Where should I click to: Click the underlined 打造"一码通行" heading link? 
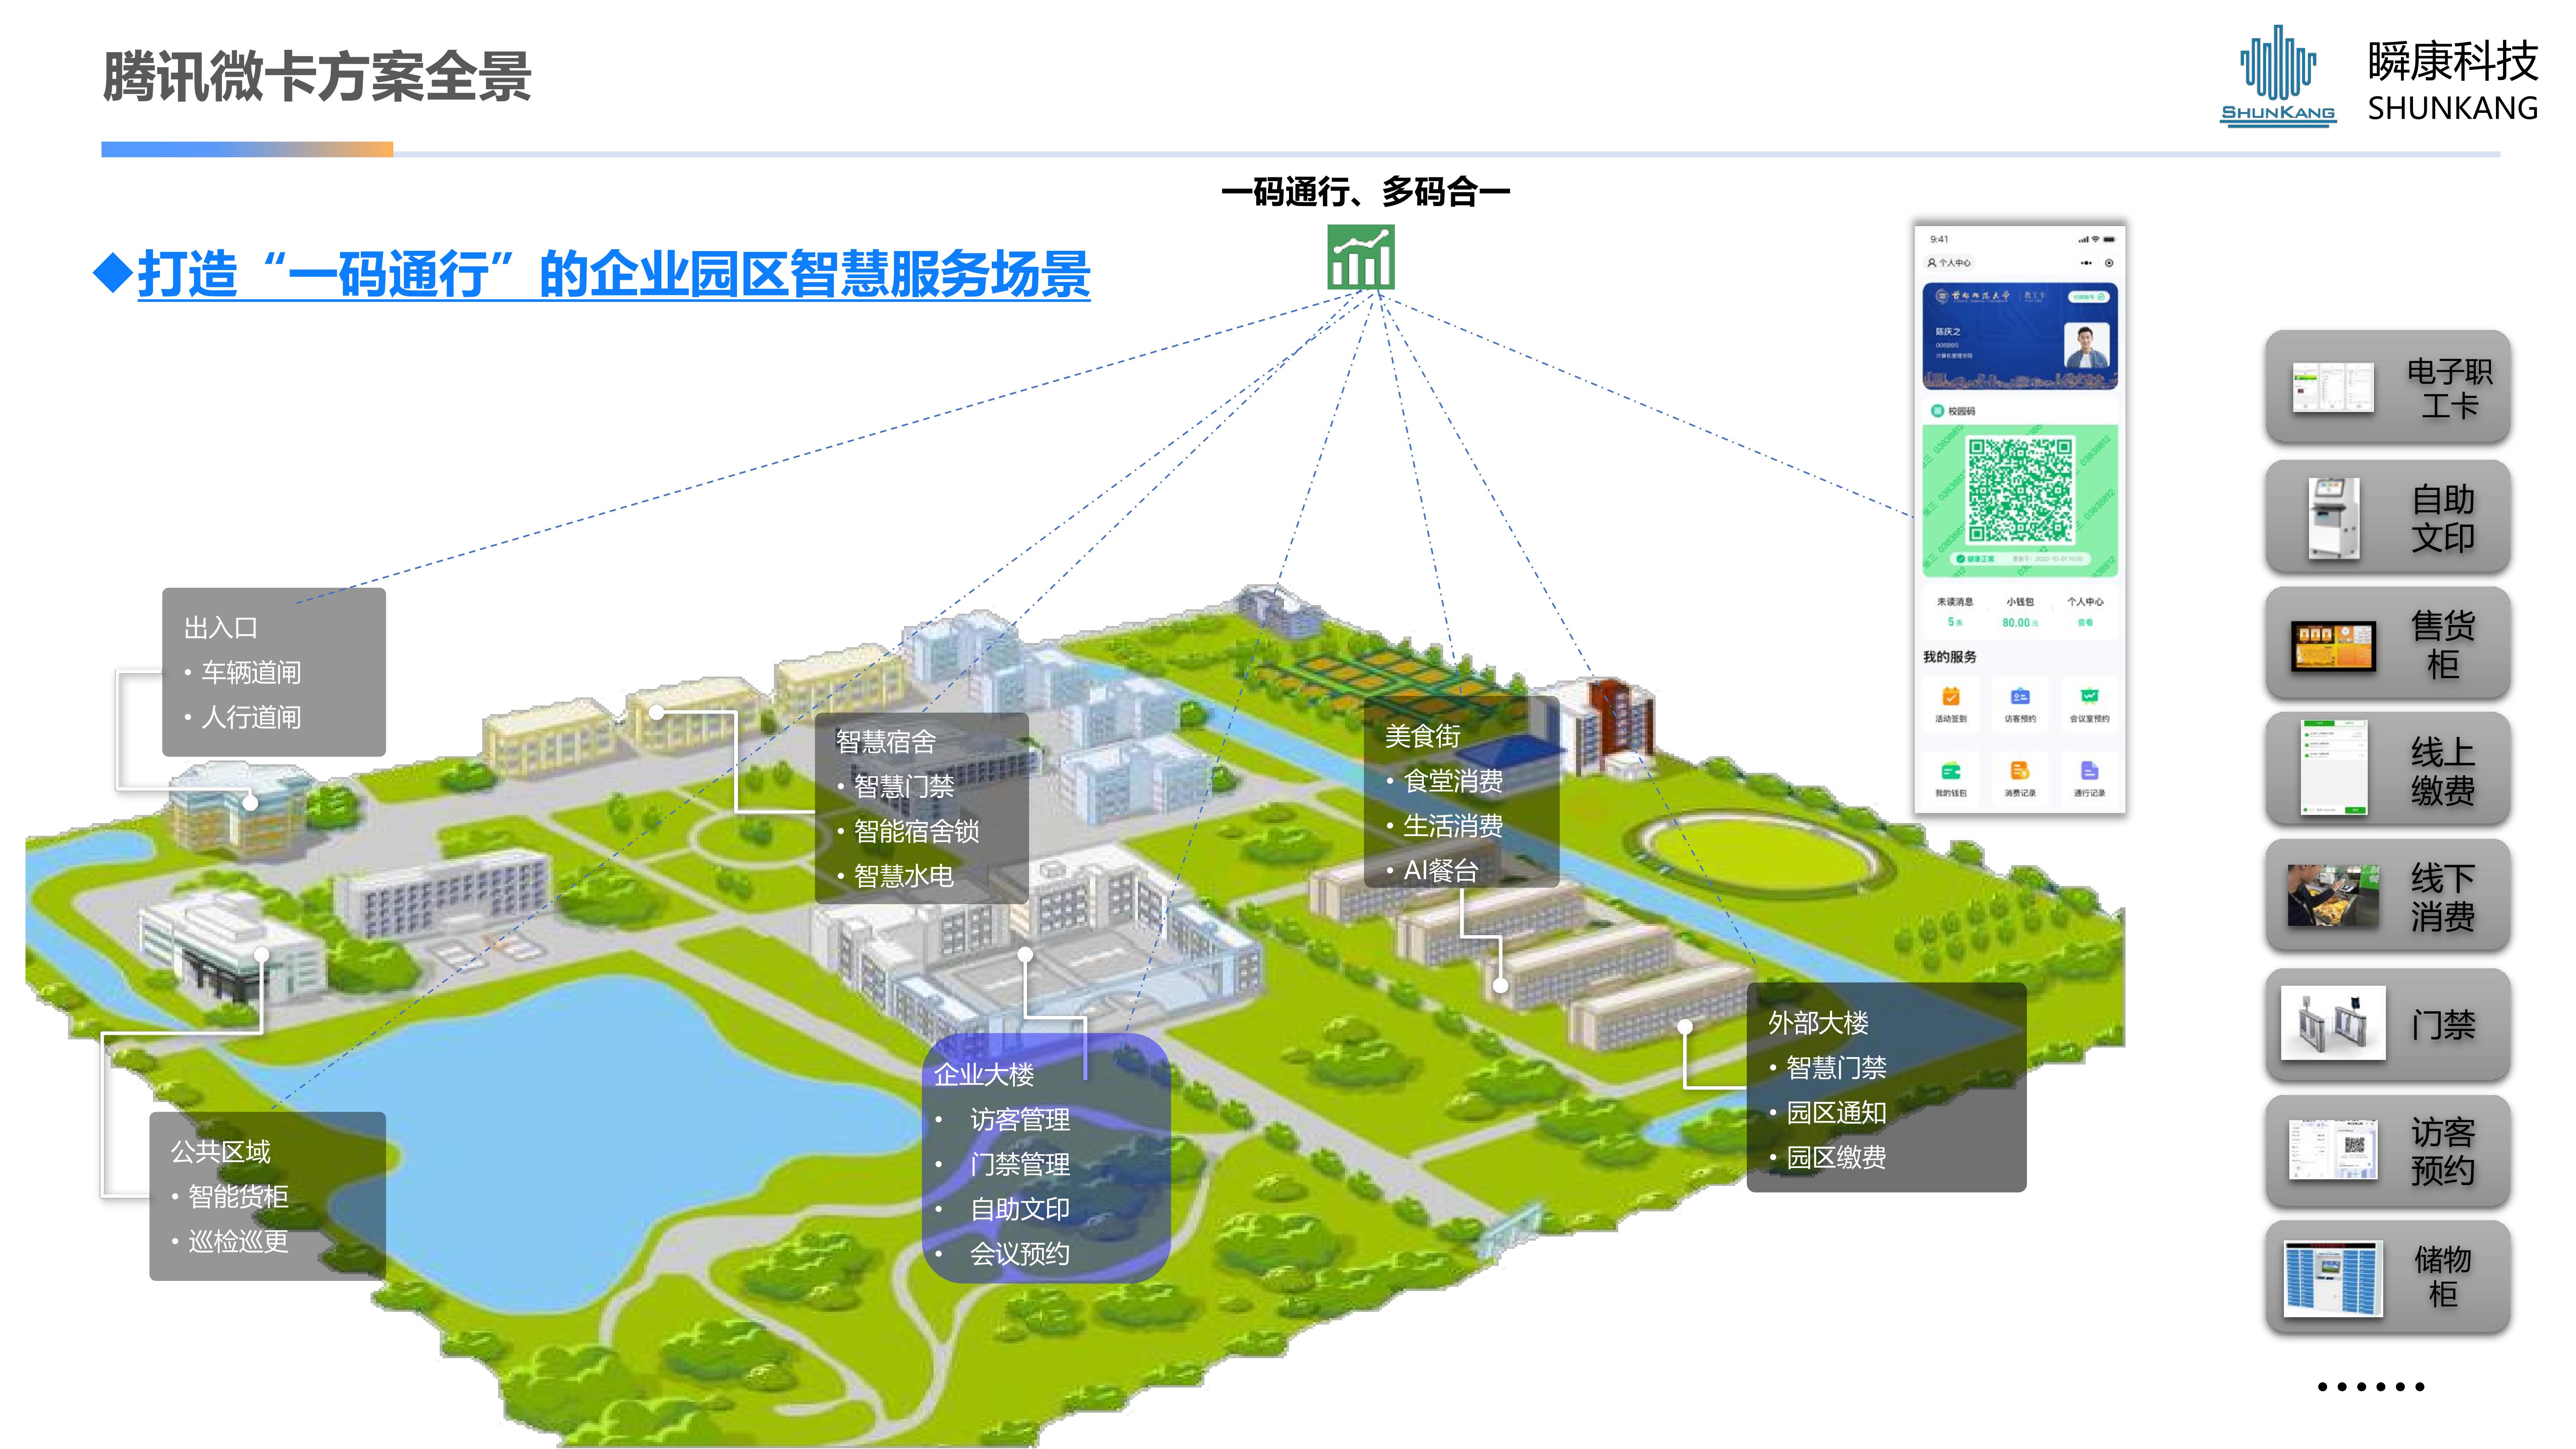(614, 274)
